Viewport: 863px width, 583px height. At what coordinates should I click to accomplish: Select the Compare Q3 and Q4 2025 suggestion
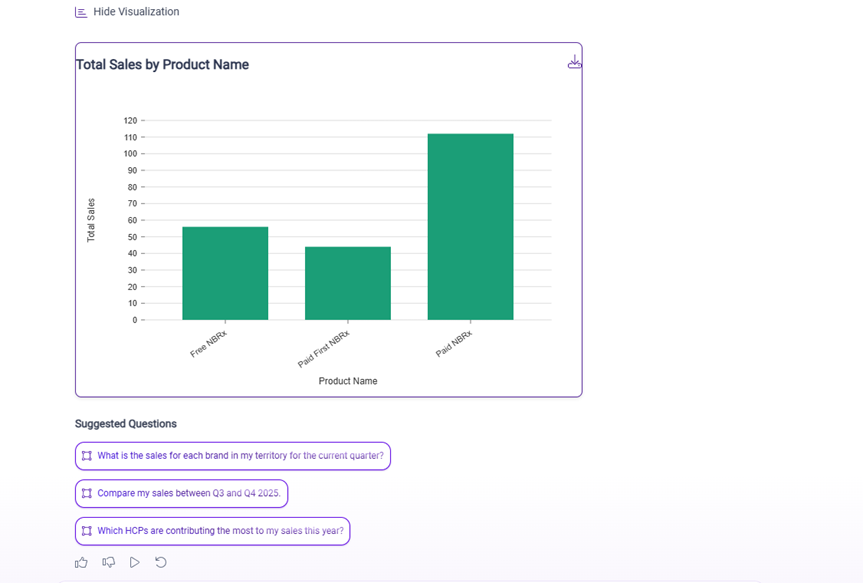click(x=188, y=493)
